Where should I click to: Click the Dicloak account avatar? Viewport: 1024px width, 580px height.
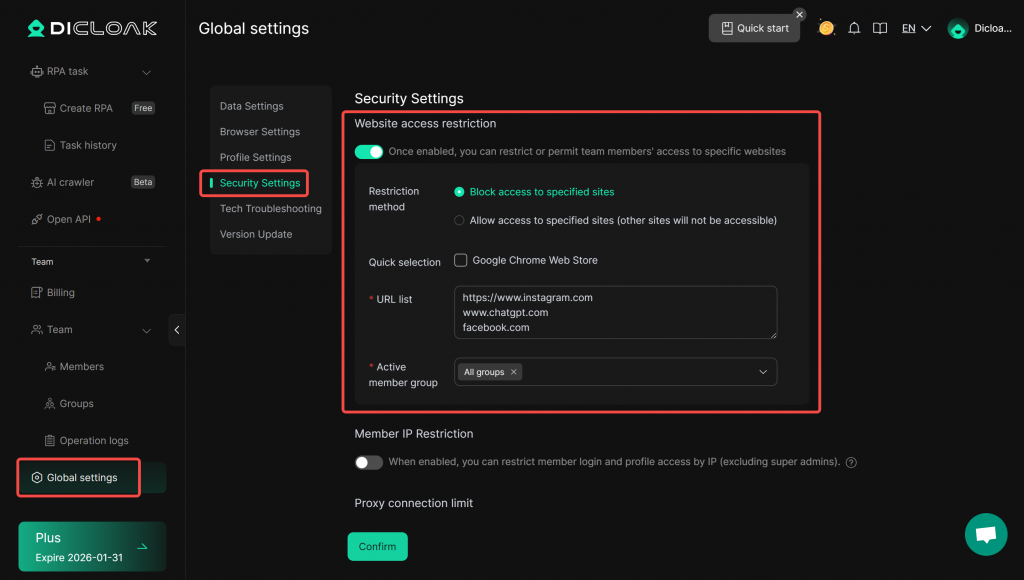958,29
